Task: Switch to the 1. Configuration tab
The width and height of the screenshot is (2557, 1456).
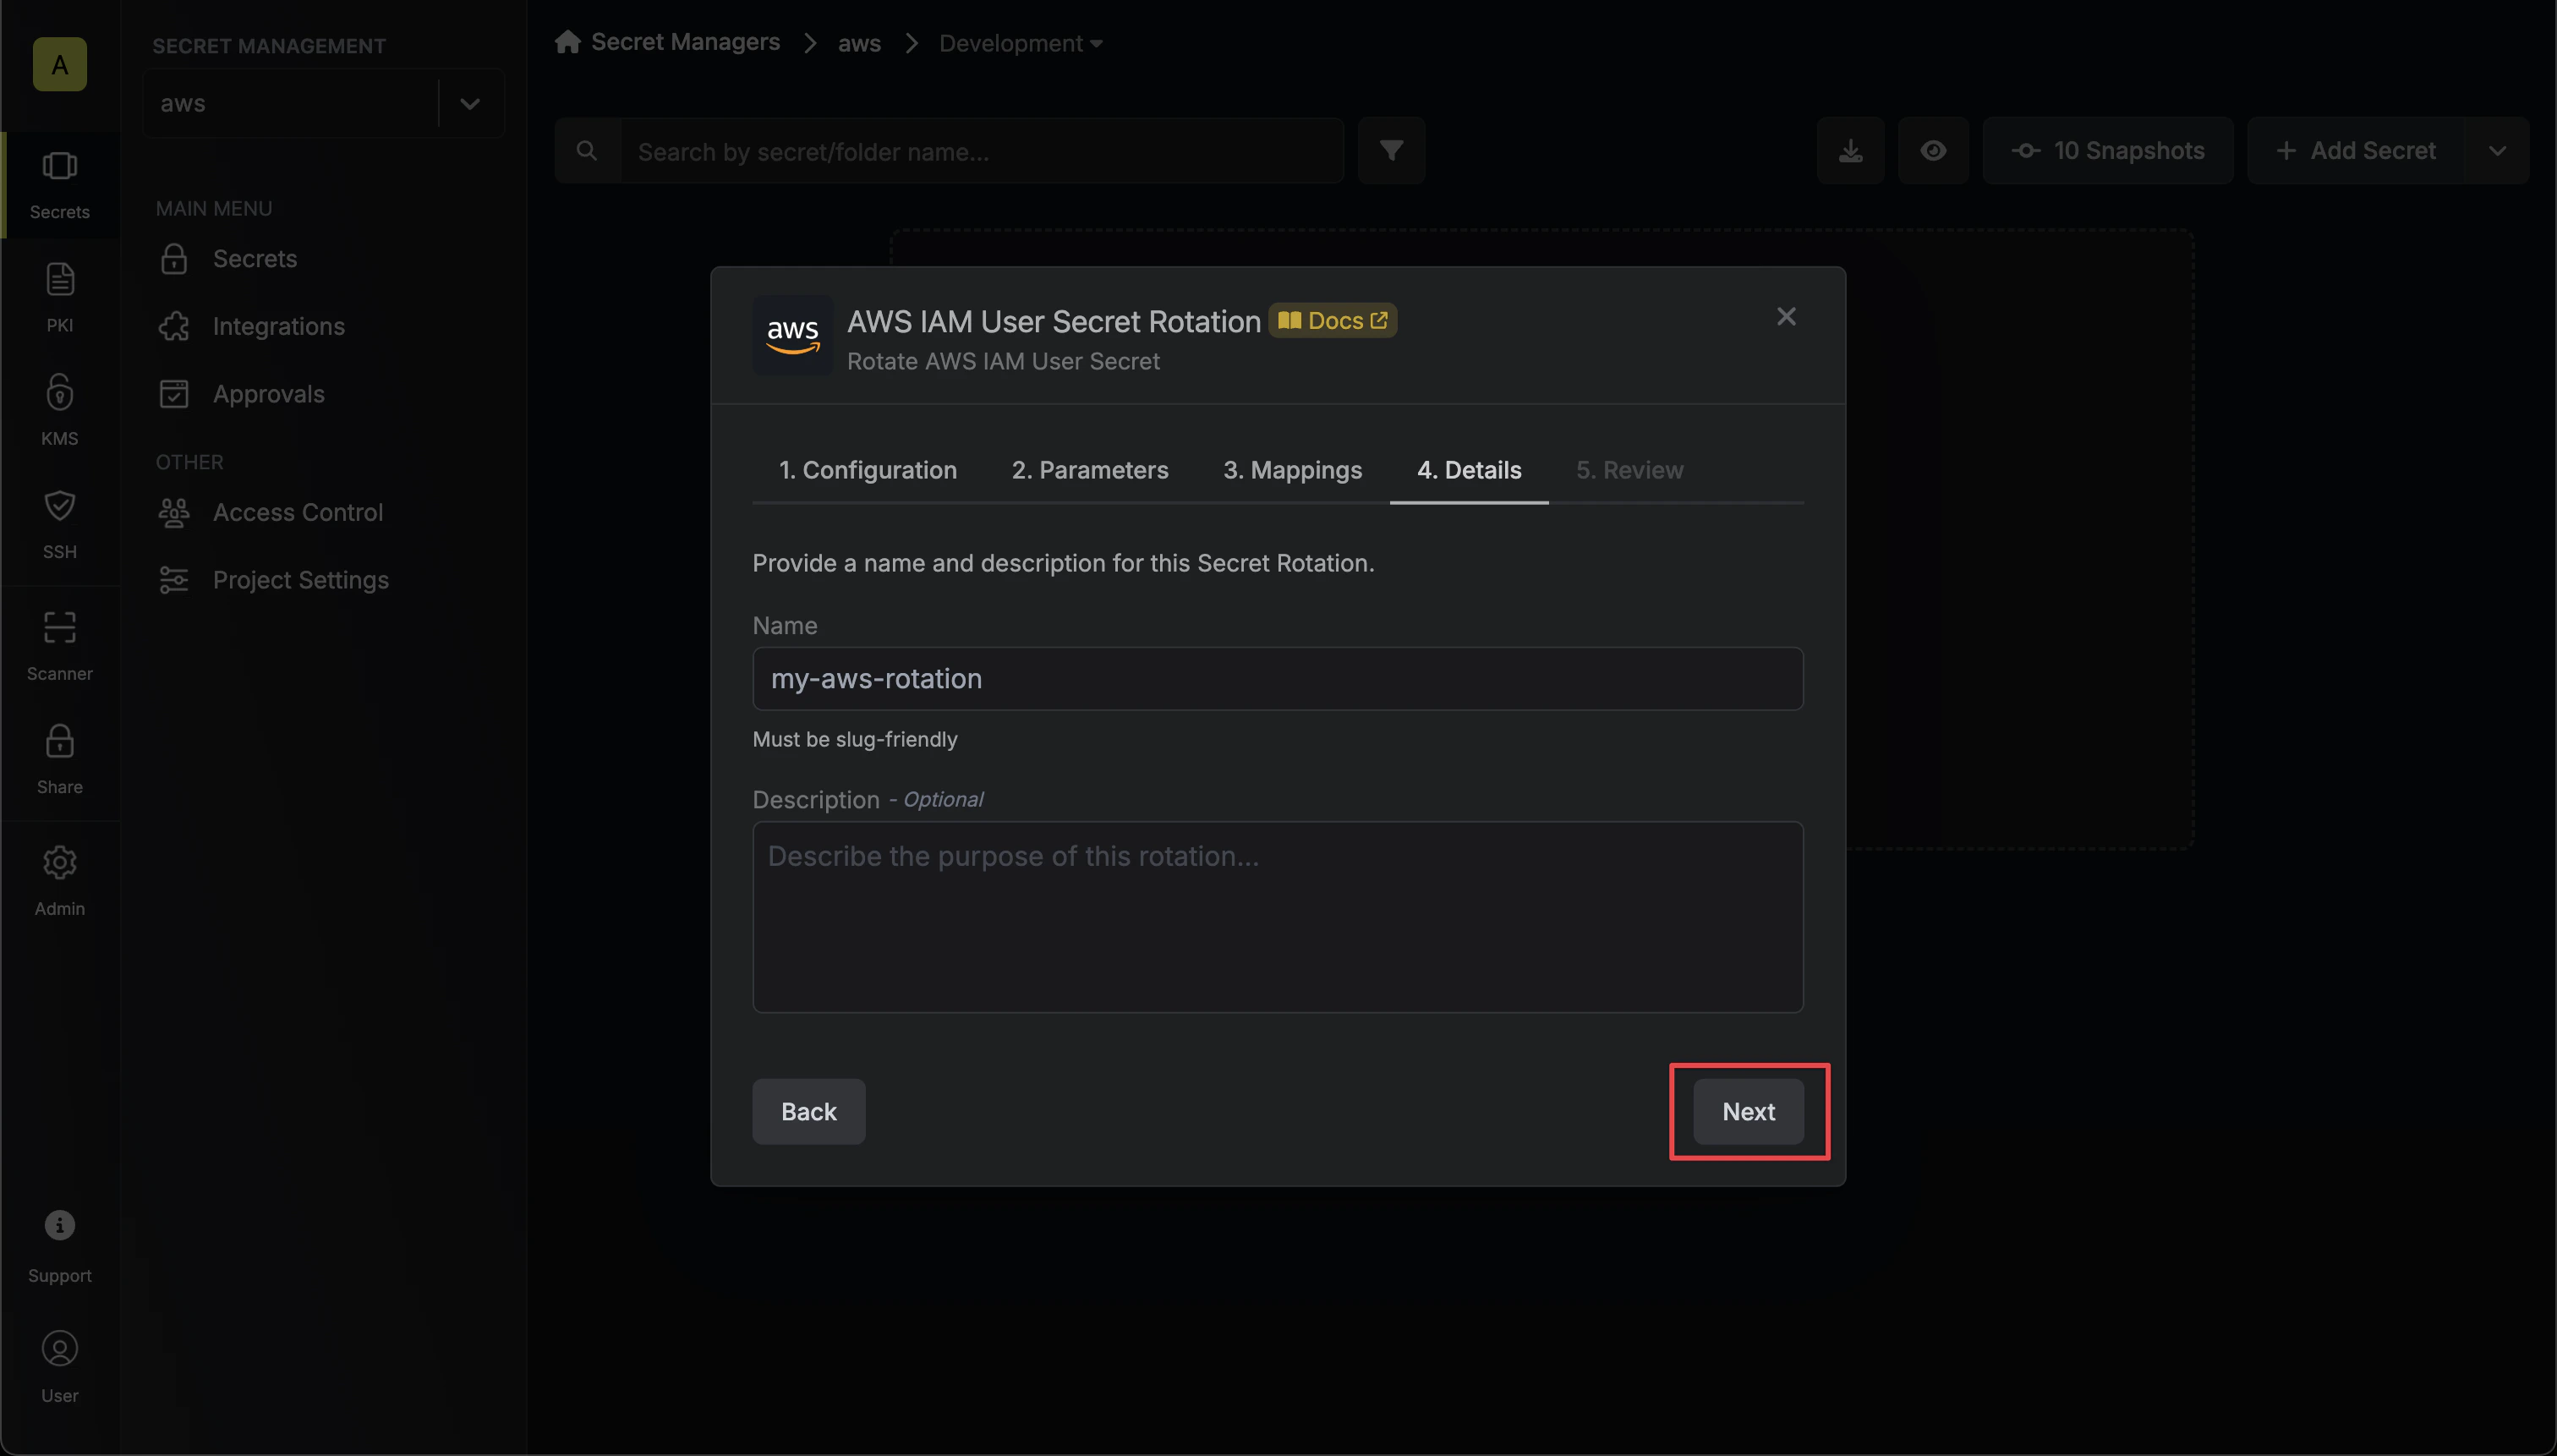Action: click(x=868, y=470)
